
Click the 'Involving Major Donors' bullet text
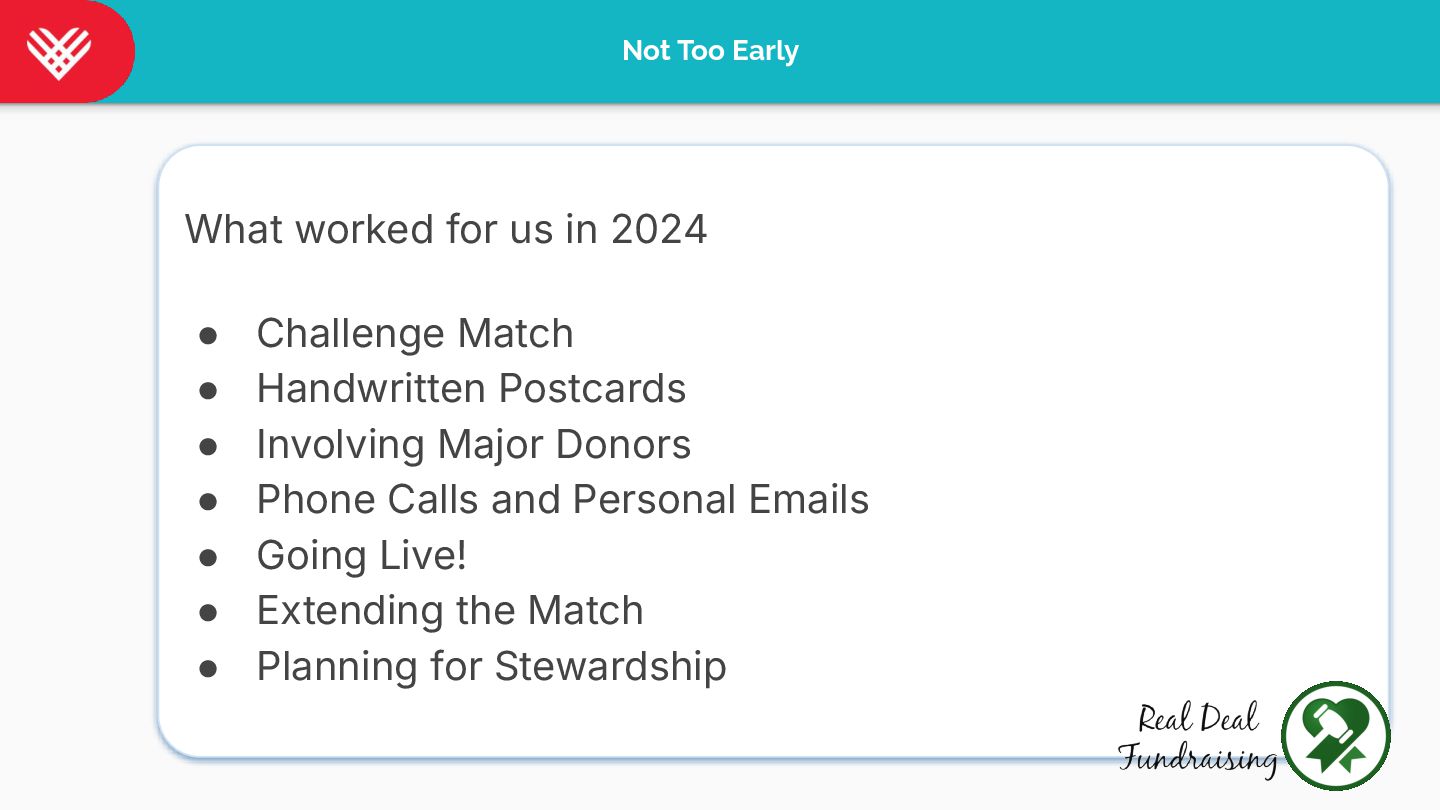click(473, 444)
